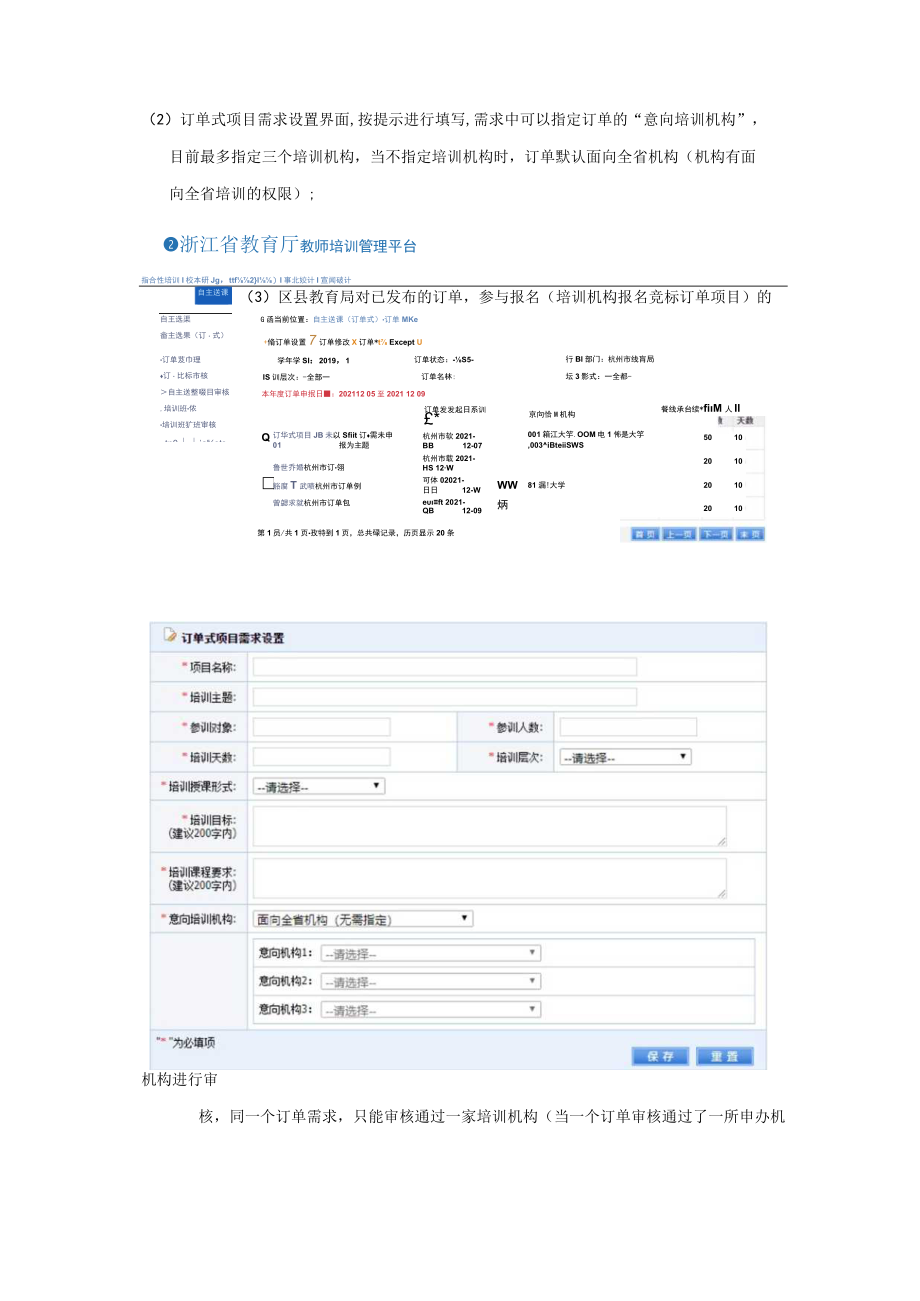Open the 培训层次 dropdown

[624, 757]
